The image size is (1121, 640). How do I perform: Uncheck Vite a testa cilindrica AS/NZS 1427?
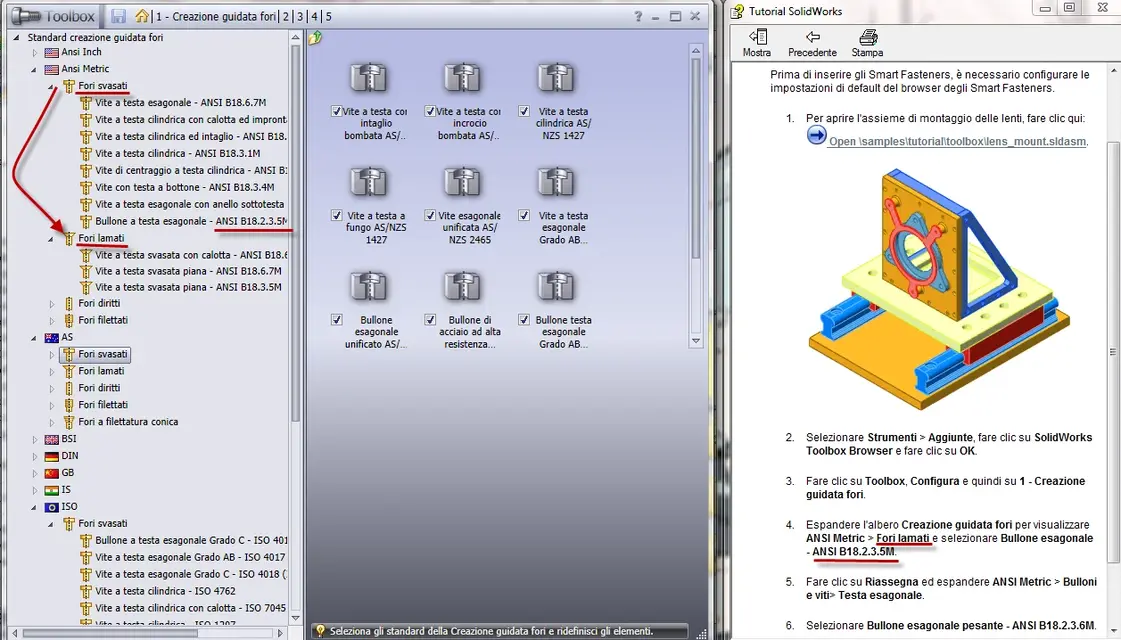524,112
